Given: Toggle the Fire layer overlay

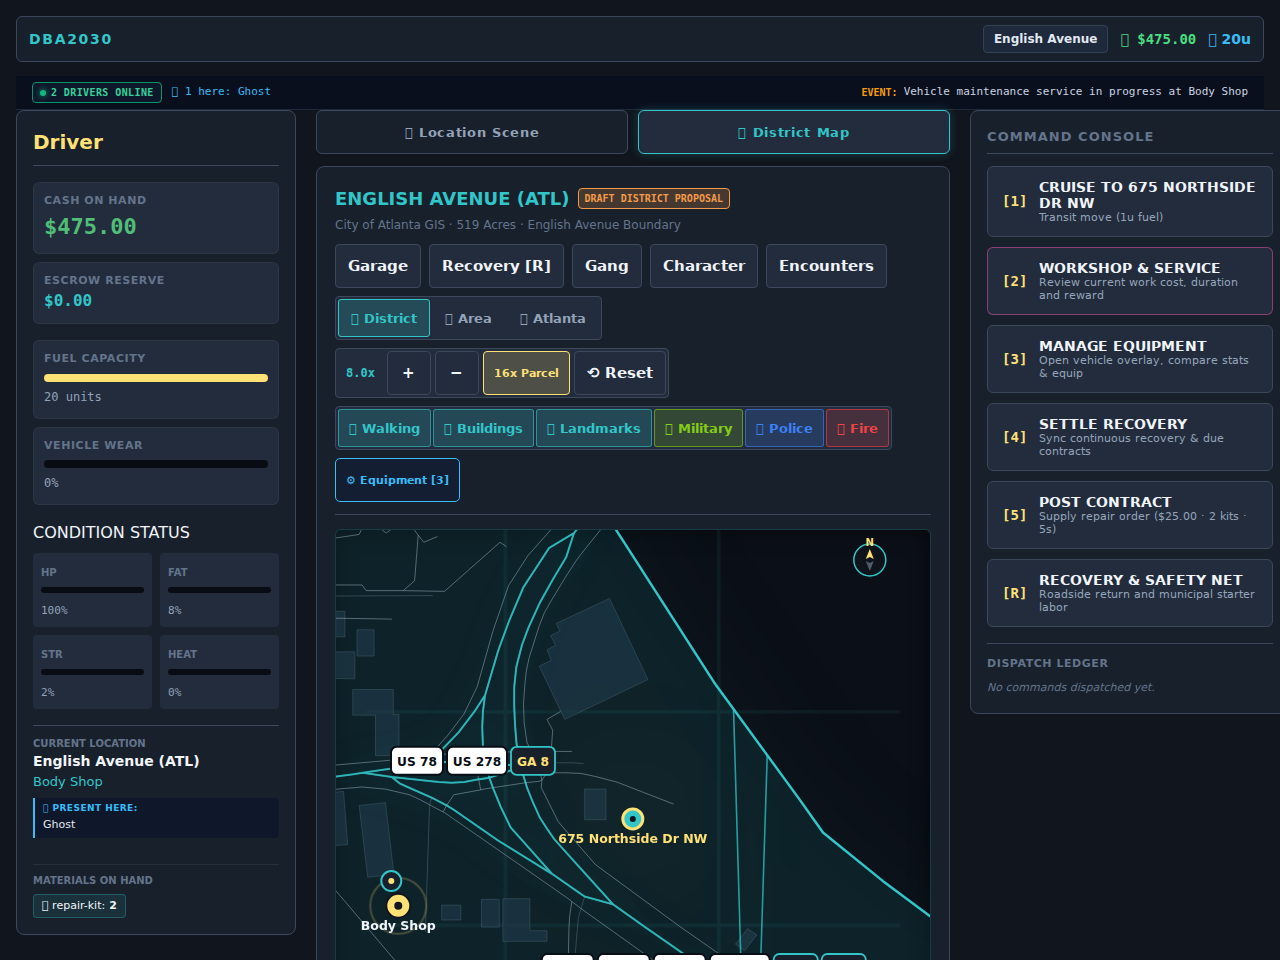Looking at the screenshot, I should pos(857,428).
